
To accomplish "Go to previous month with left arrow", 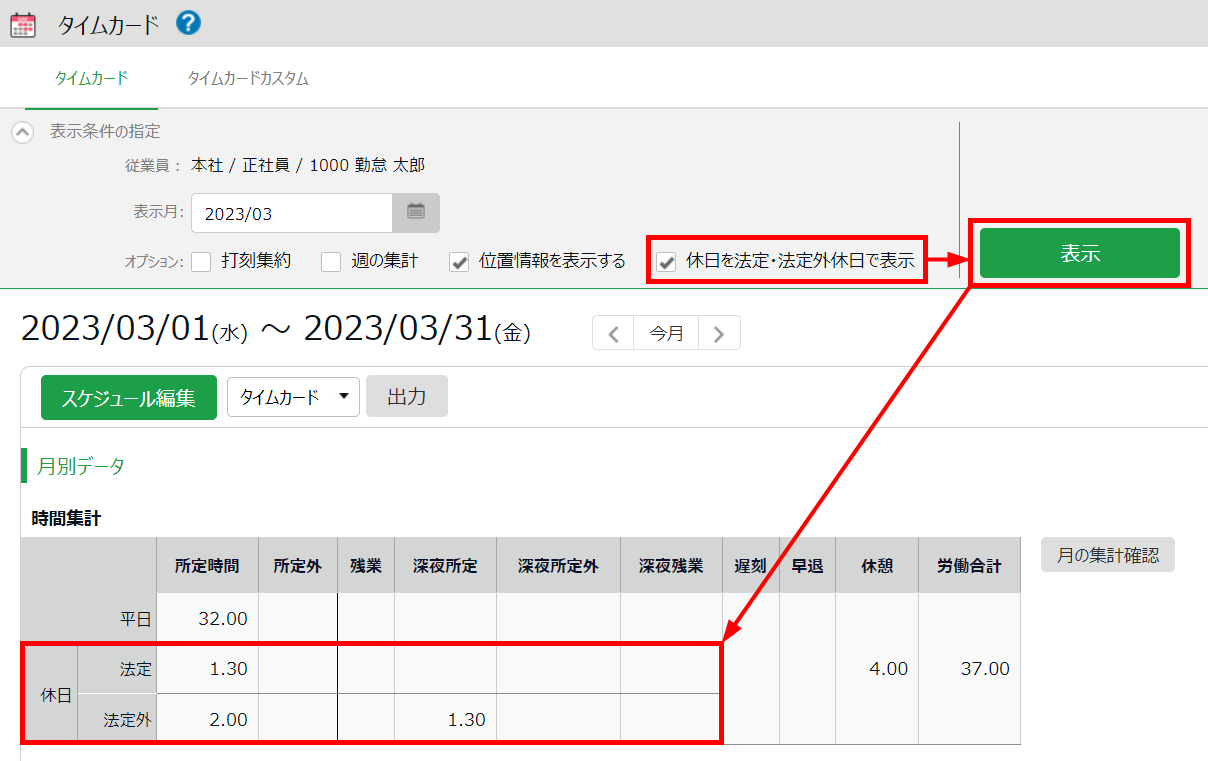I will 613,334.
